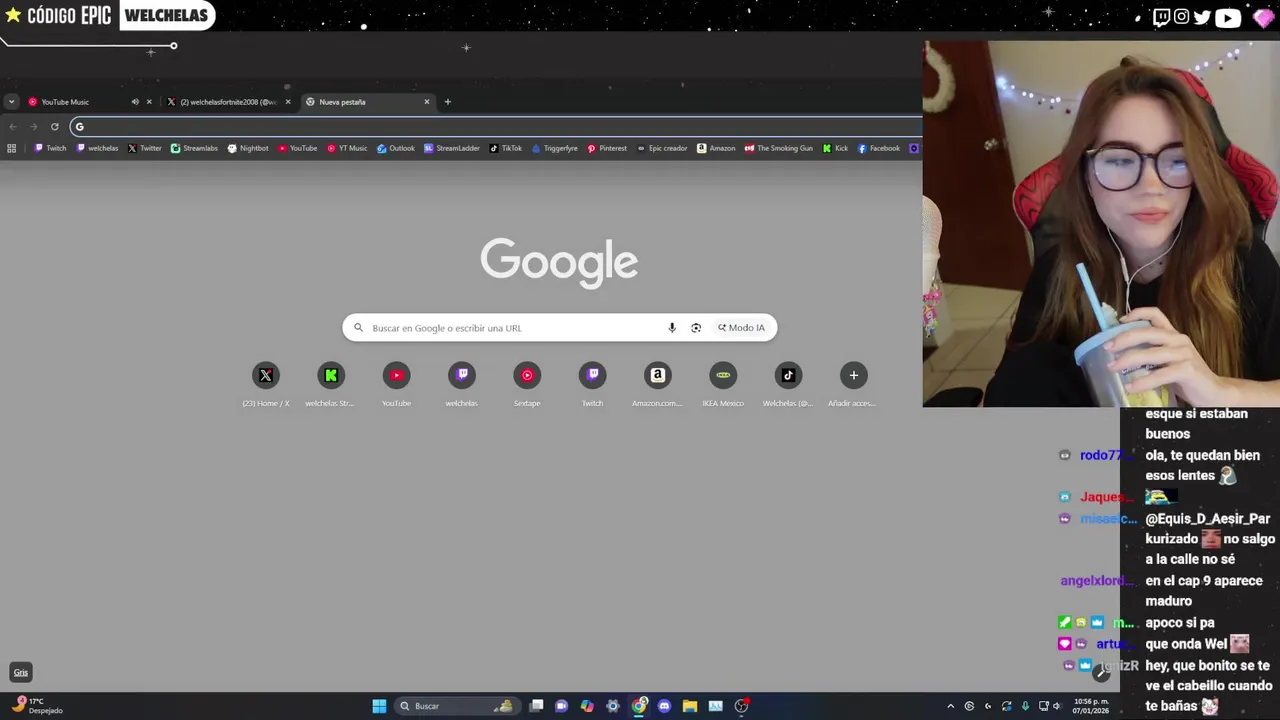Open the Welchelas TikTok shortcut tile

[788, 384]
